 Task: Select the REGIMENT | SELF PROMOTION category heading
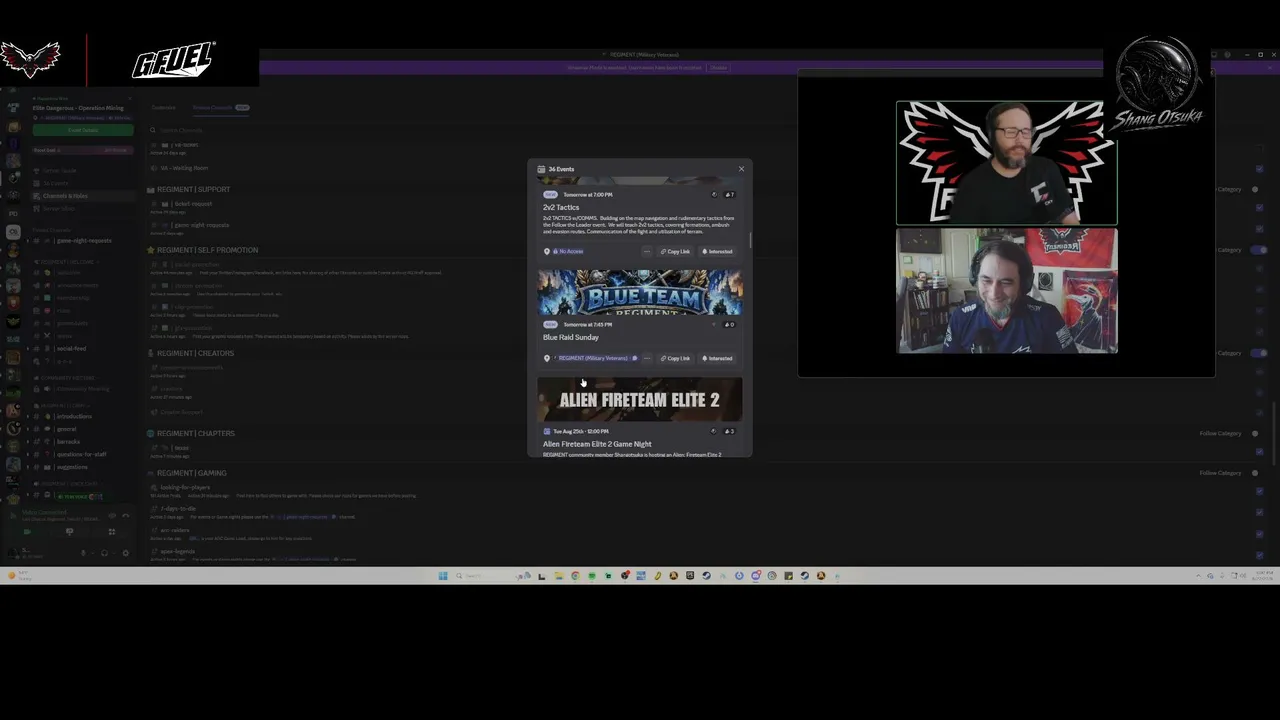207,250
